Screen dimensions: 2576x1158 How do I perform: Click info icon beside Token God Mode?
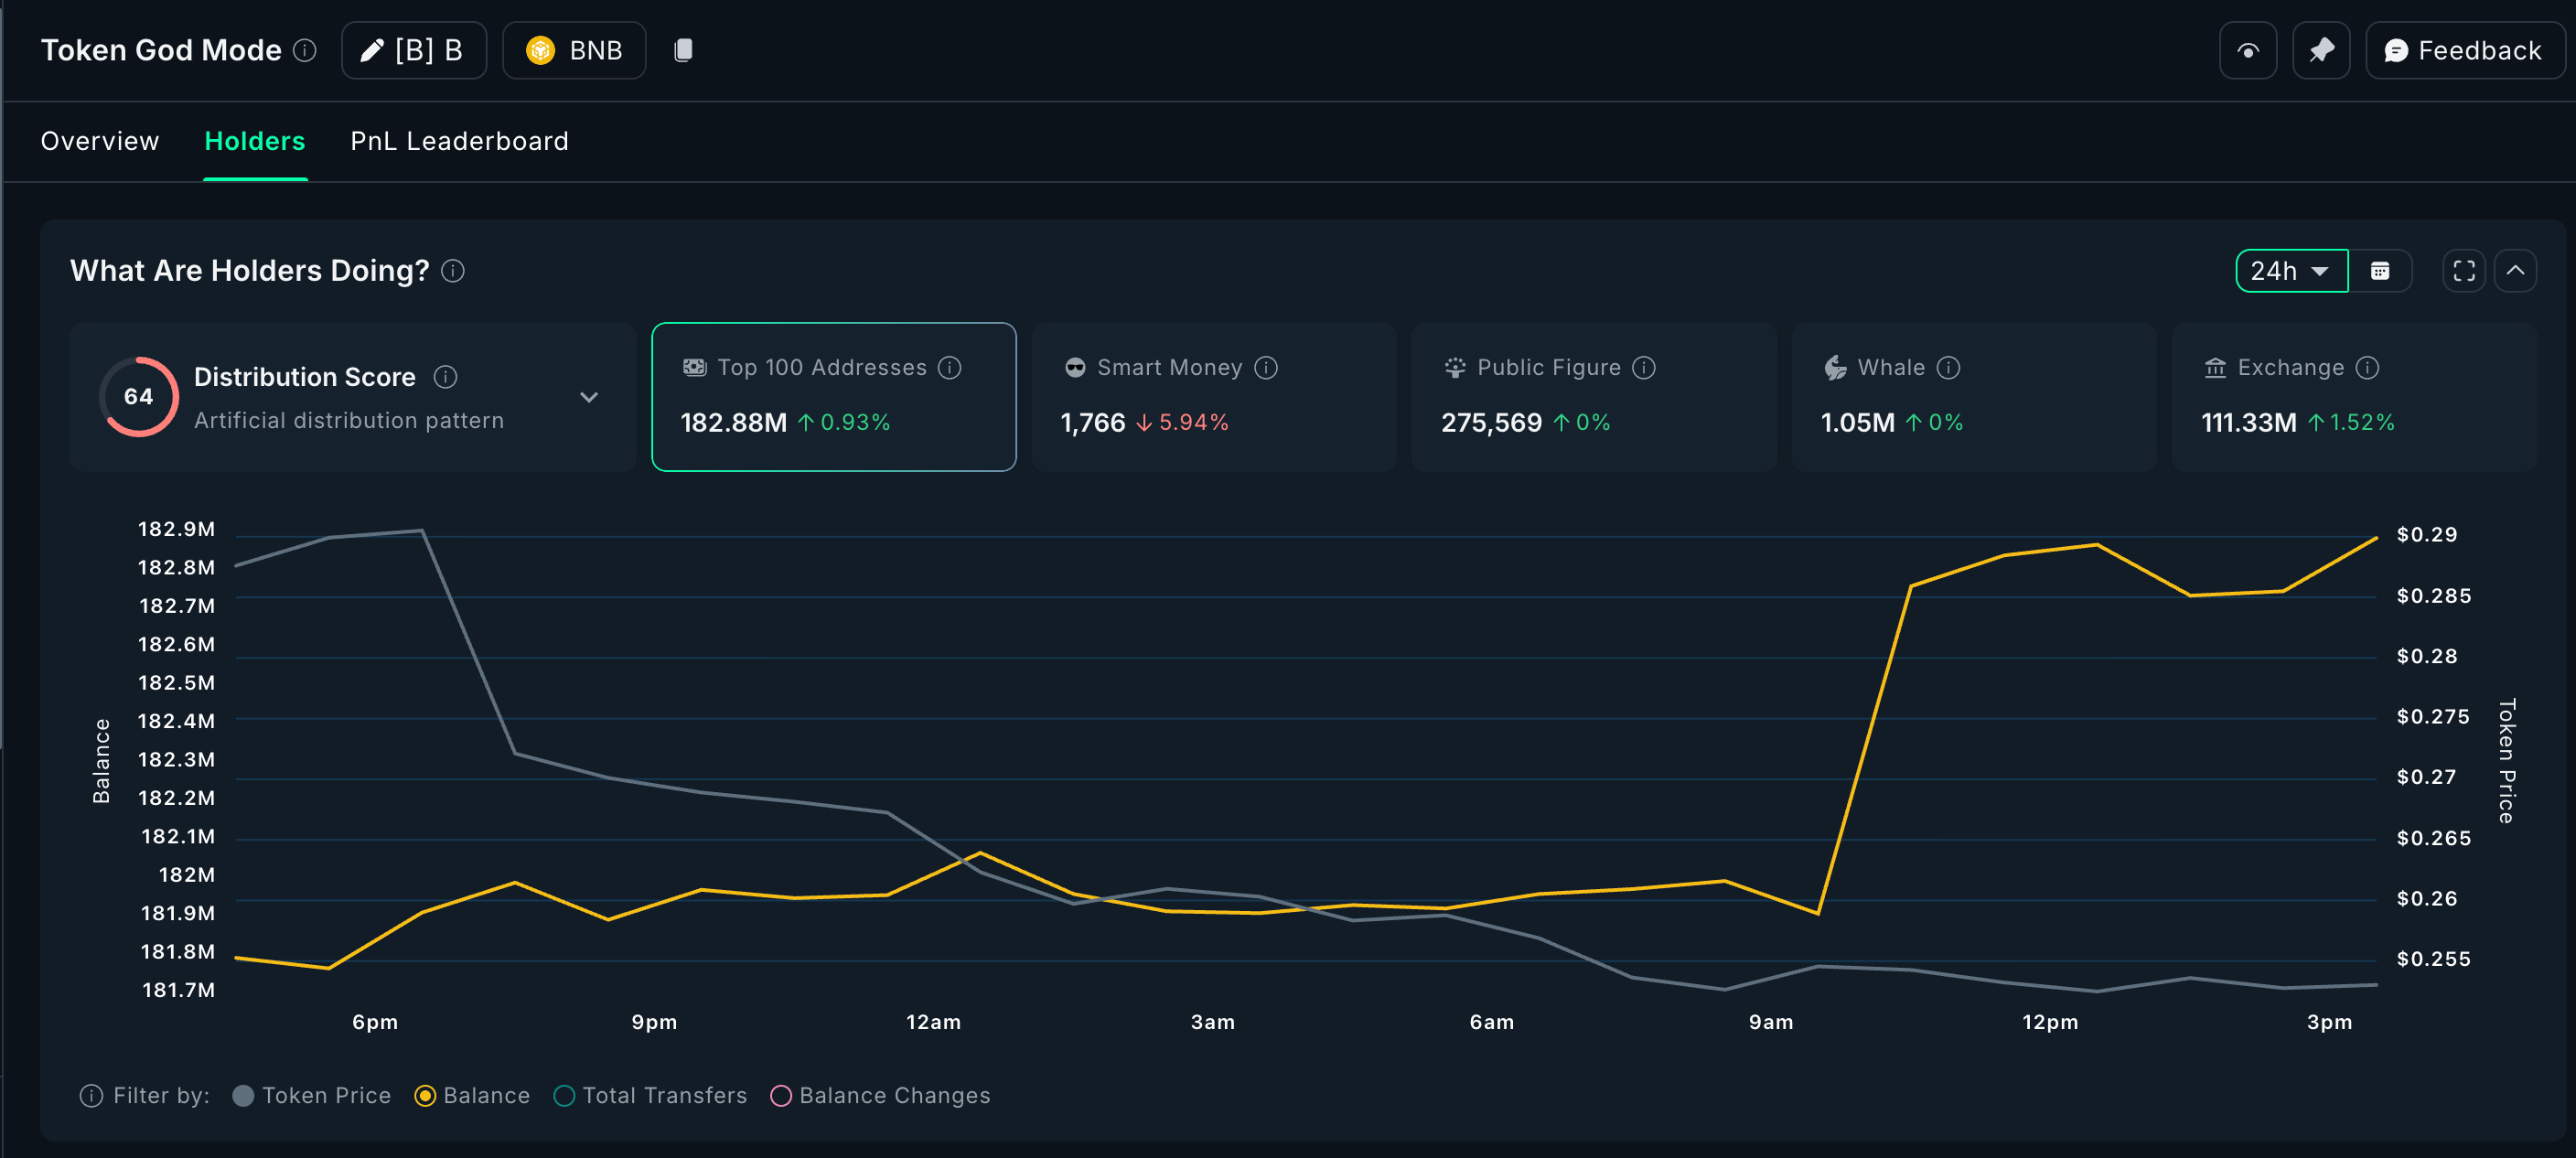coord(305,50)
